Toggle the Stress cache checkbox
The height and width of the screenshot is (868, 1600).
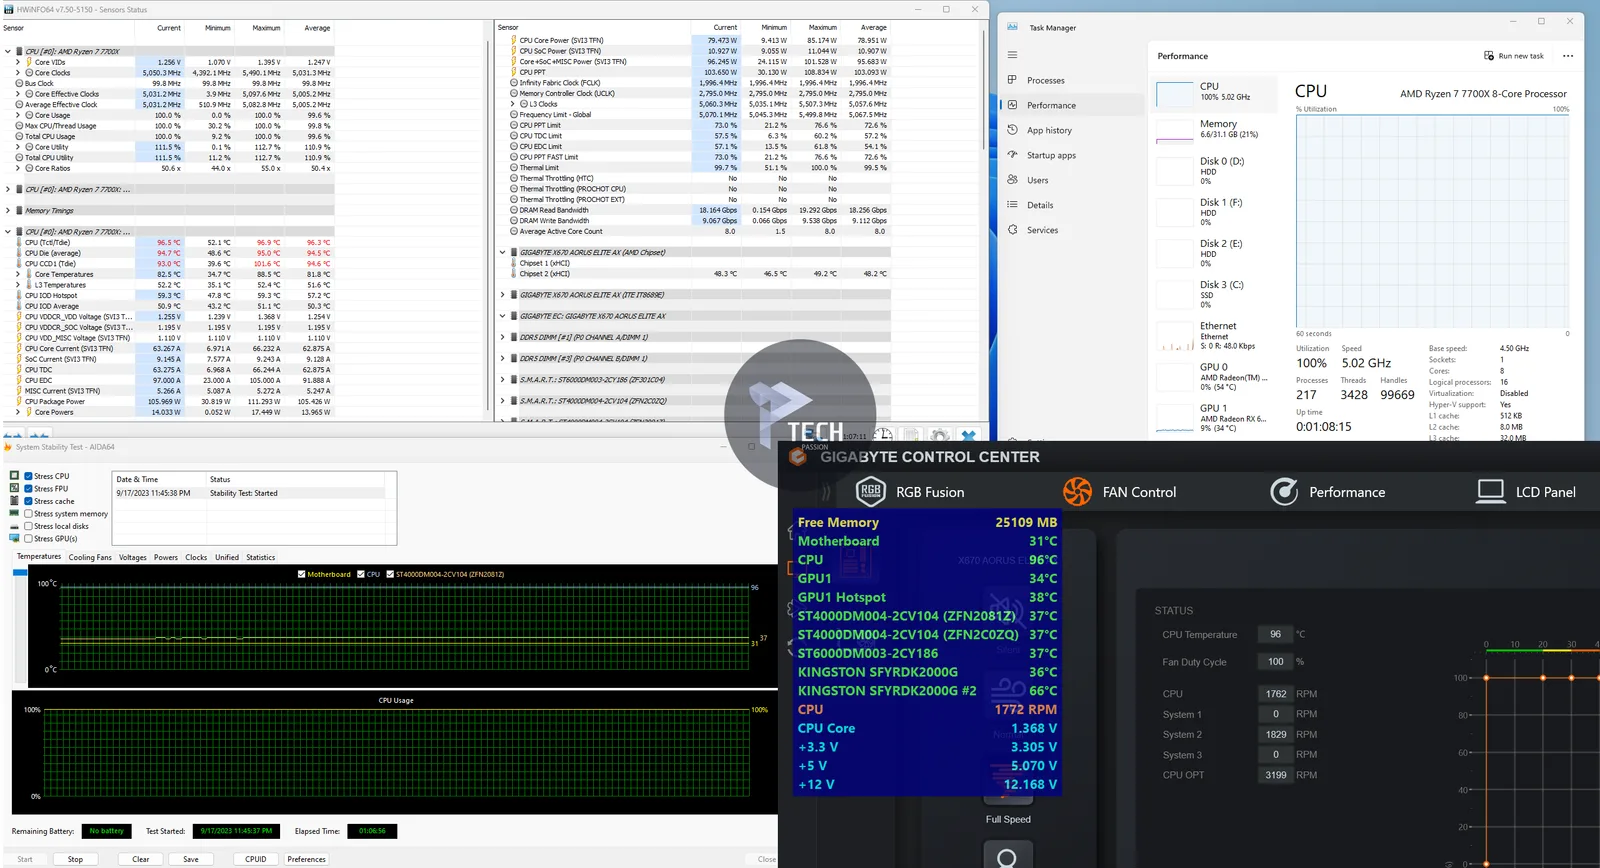(29, 501)
